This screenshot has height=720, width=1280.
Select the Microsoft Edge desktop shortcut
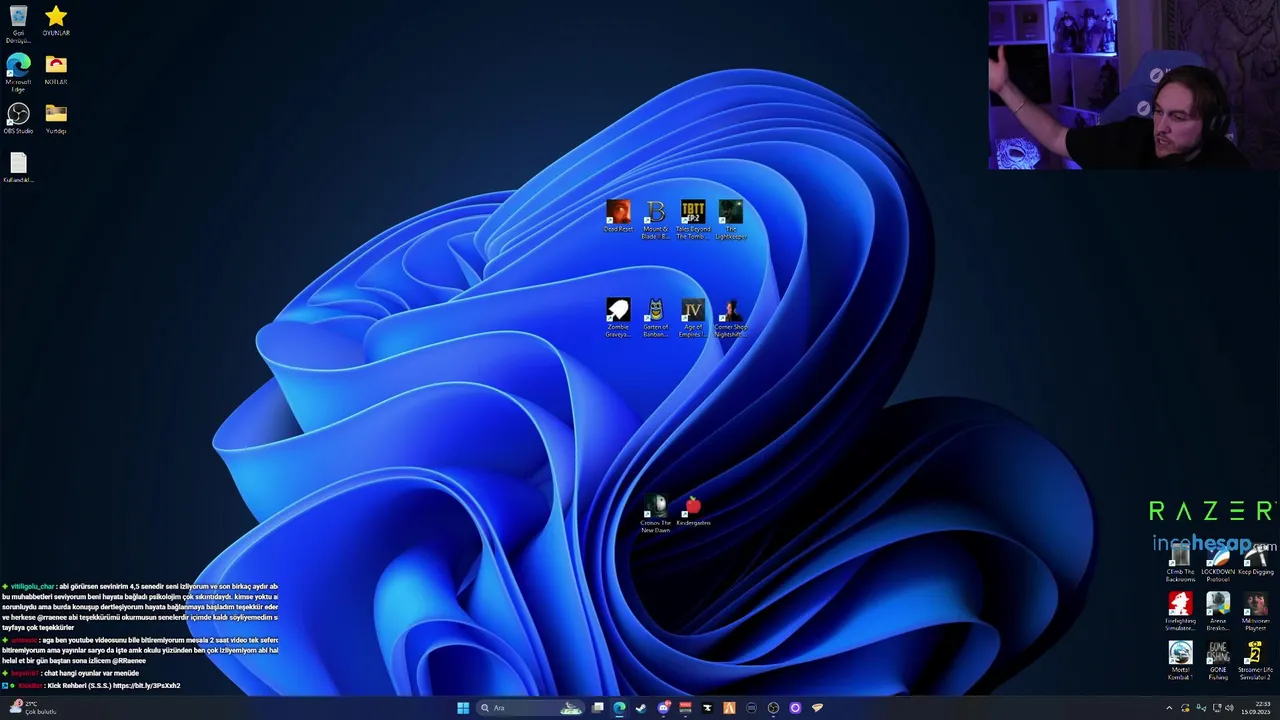click(x=18, y=73)
